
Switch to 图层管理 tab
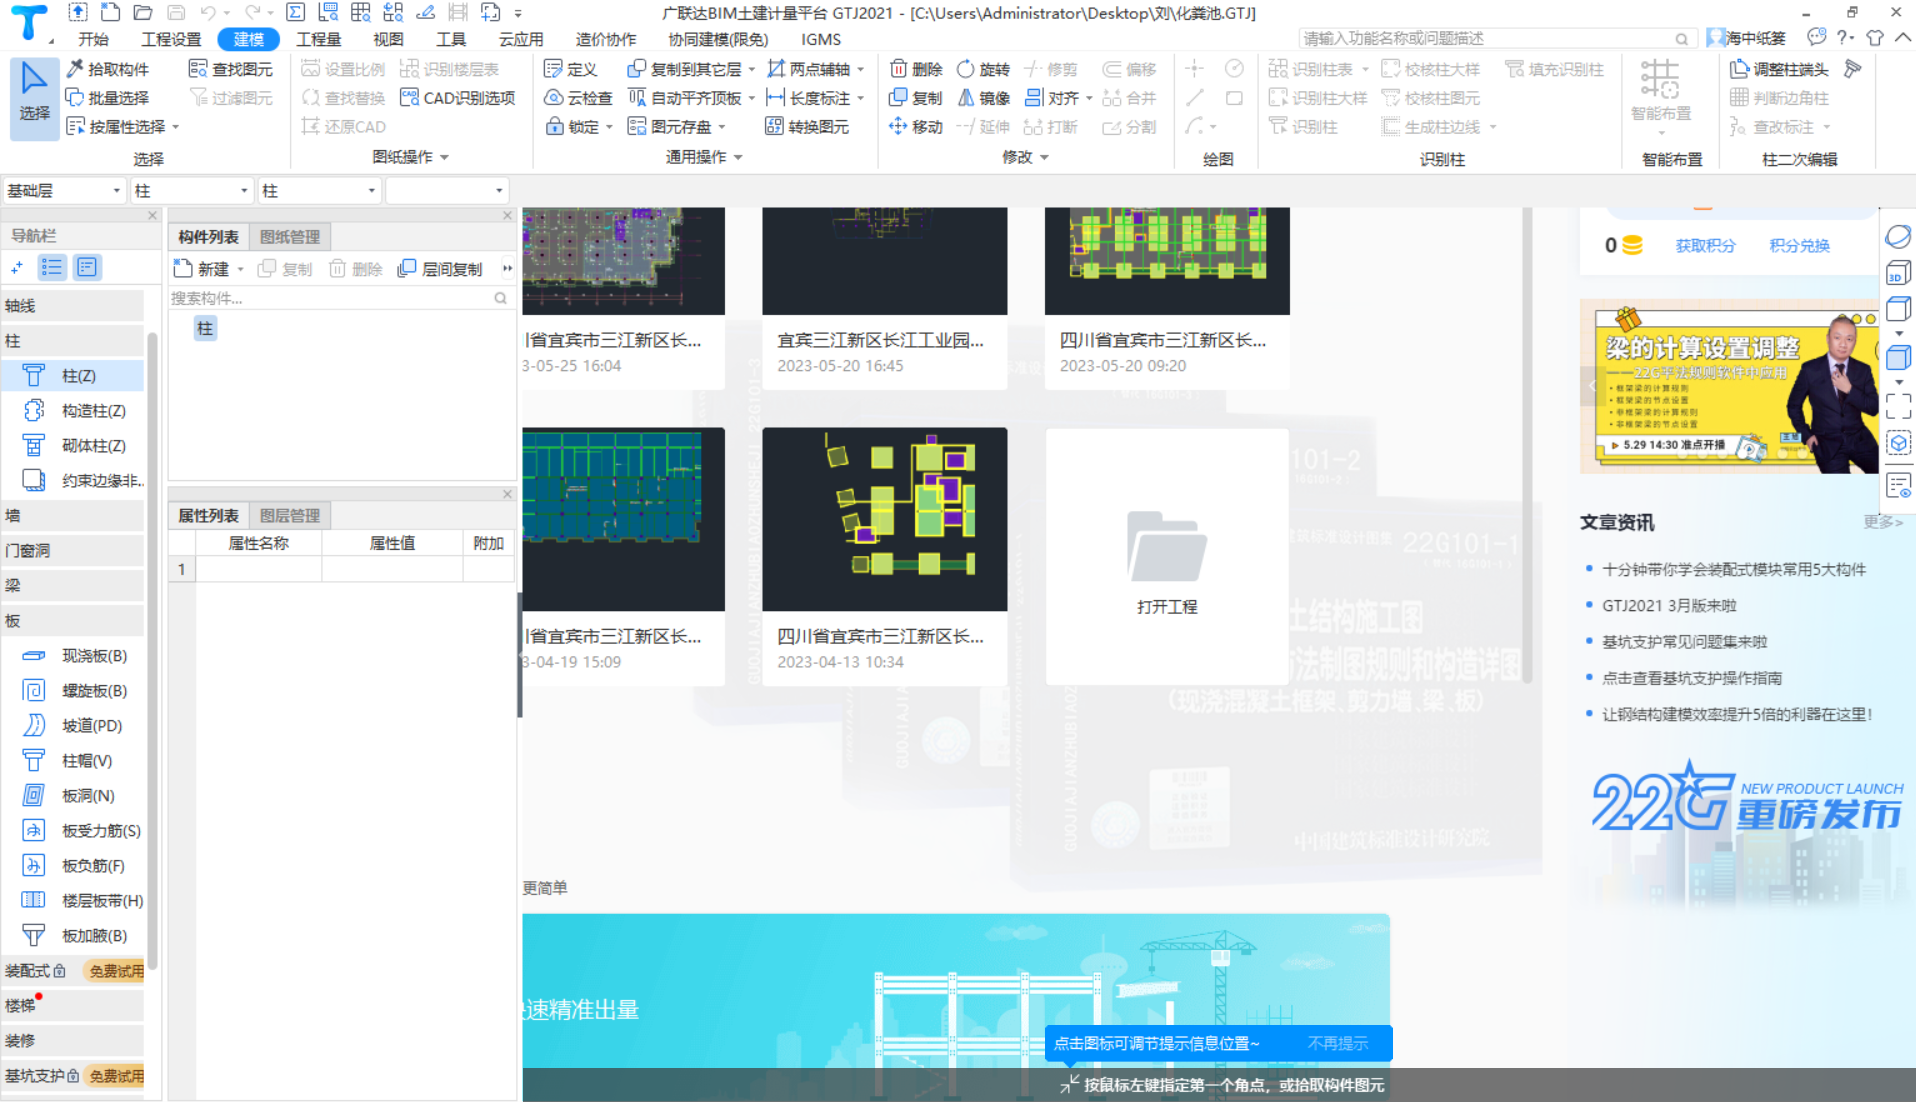(290, 516)
